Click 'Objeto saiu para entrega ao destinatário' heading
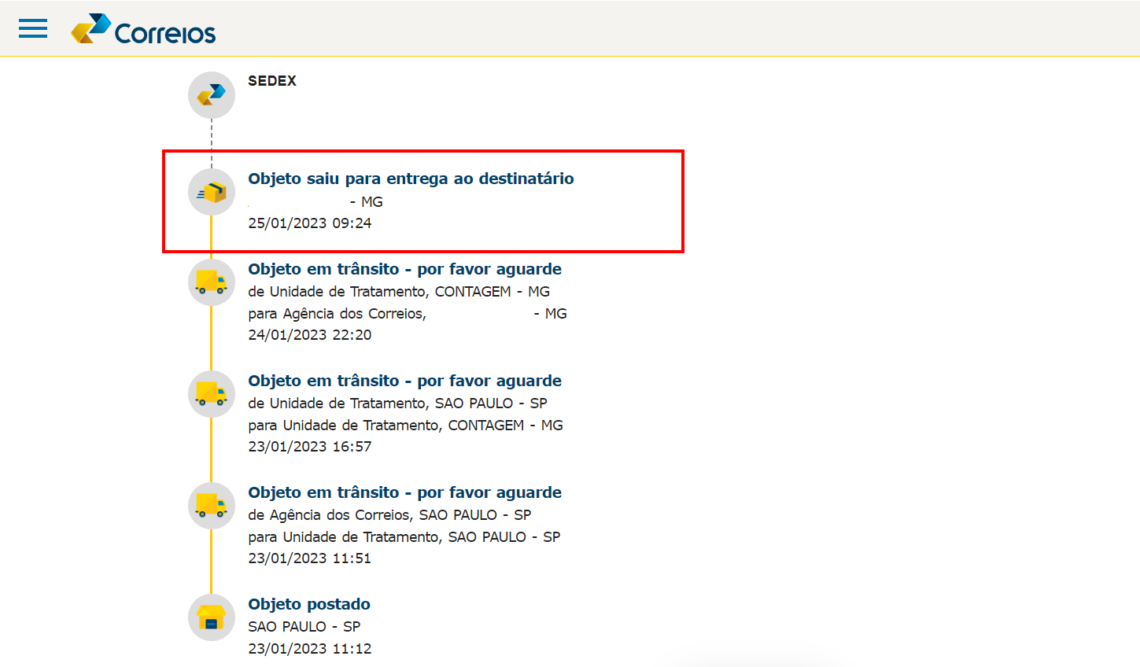 [410, 179]
